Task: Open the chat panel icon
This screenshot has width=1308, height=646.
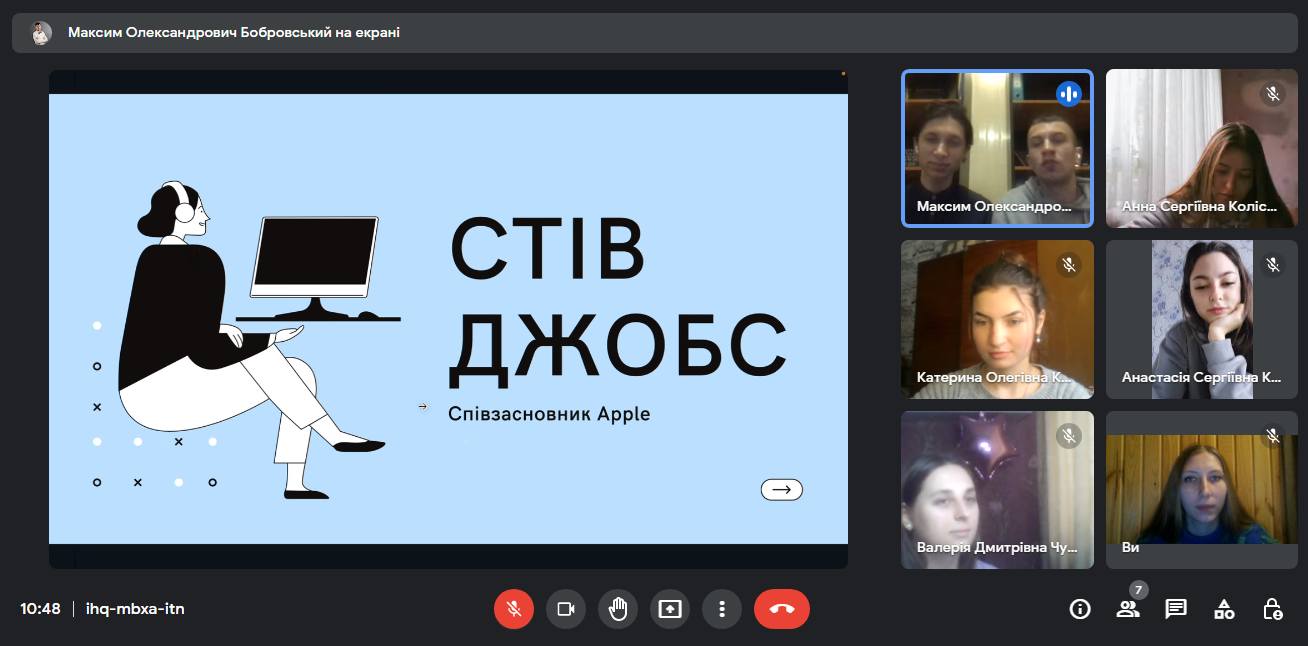Action: click(1176, 609)
